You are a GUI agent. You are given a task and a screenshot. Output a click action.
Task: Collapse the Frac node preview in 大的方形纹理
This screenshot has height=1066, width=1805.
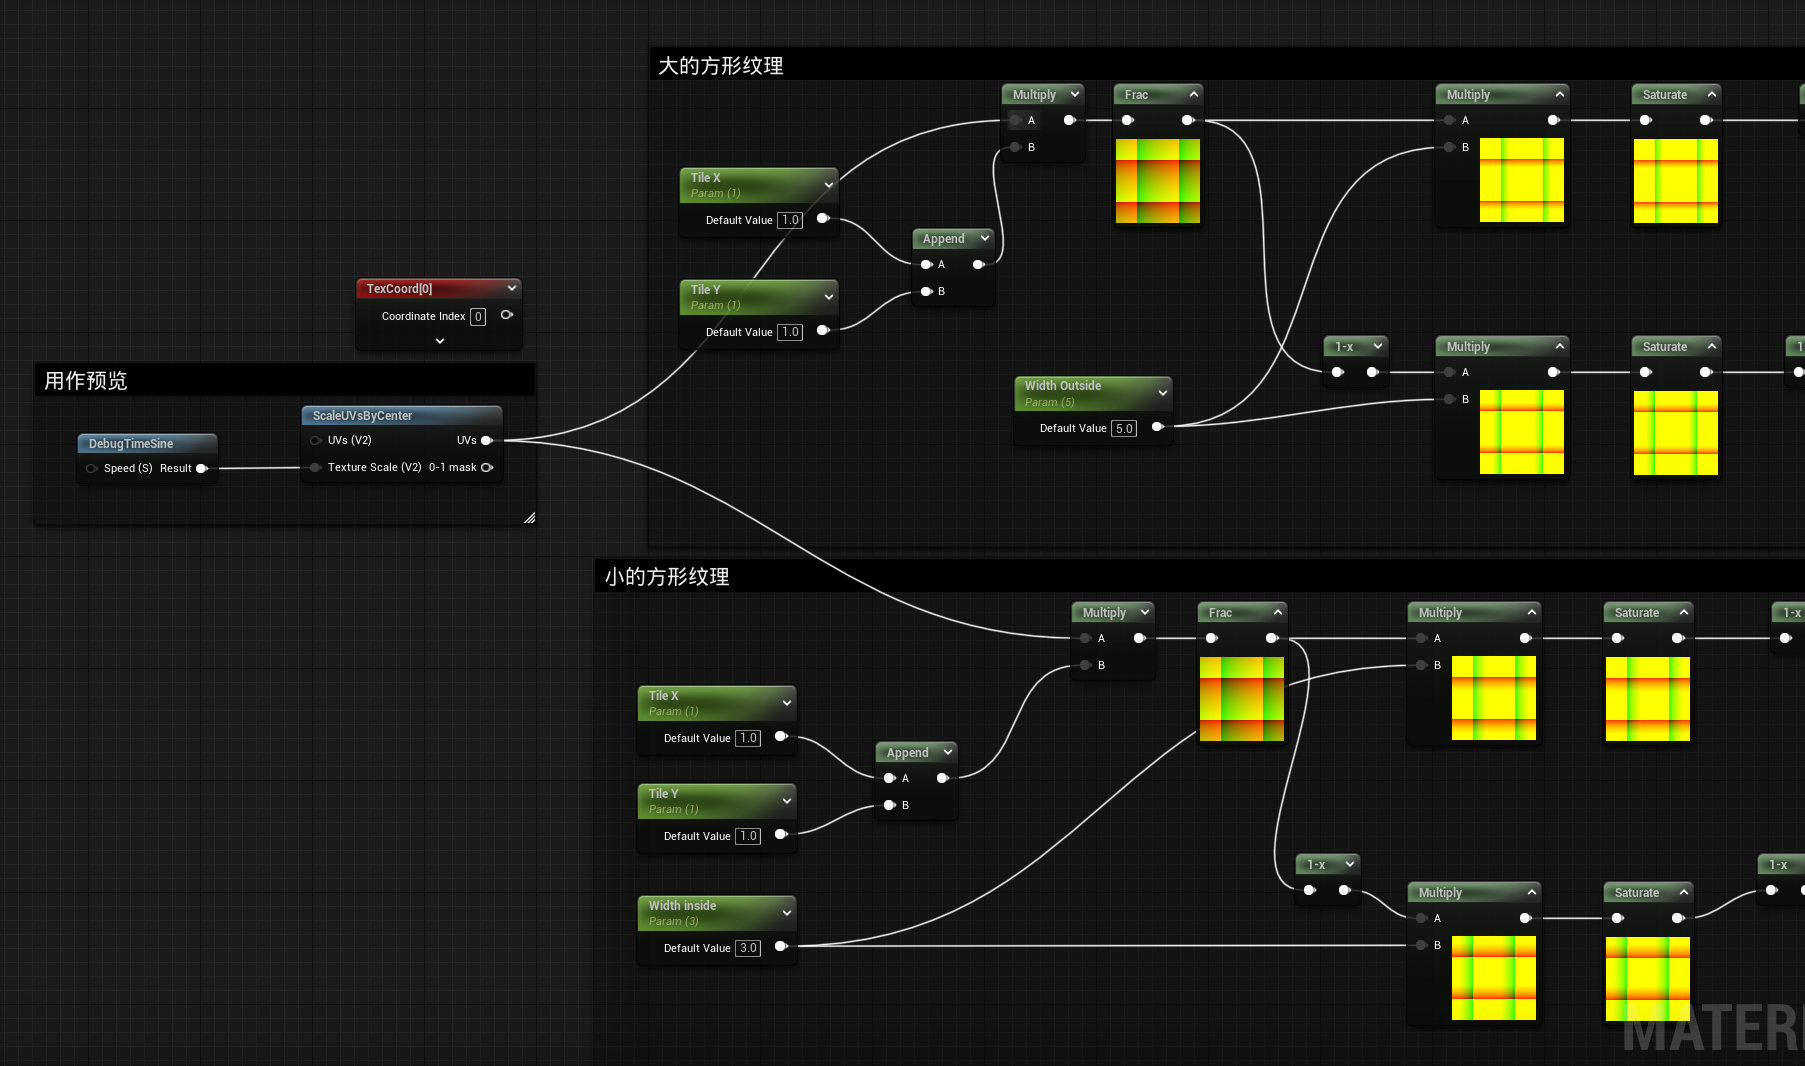(1194, 94)
